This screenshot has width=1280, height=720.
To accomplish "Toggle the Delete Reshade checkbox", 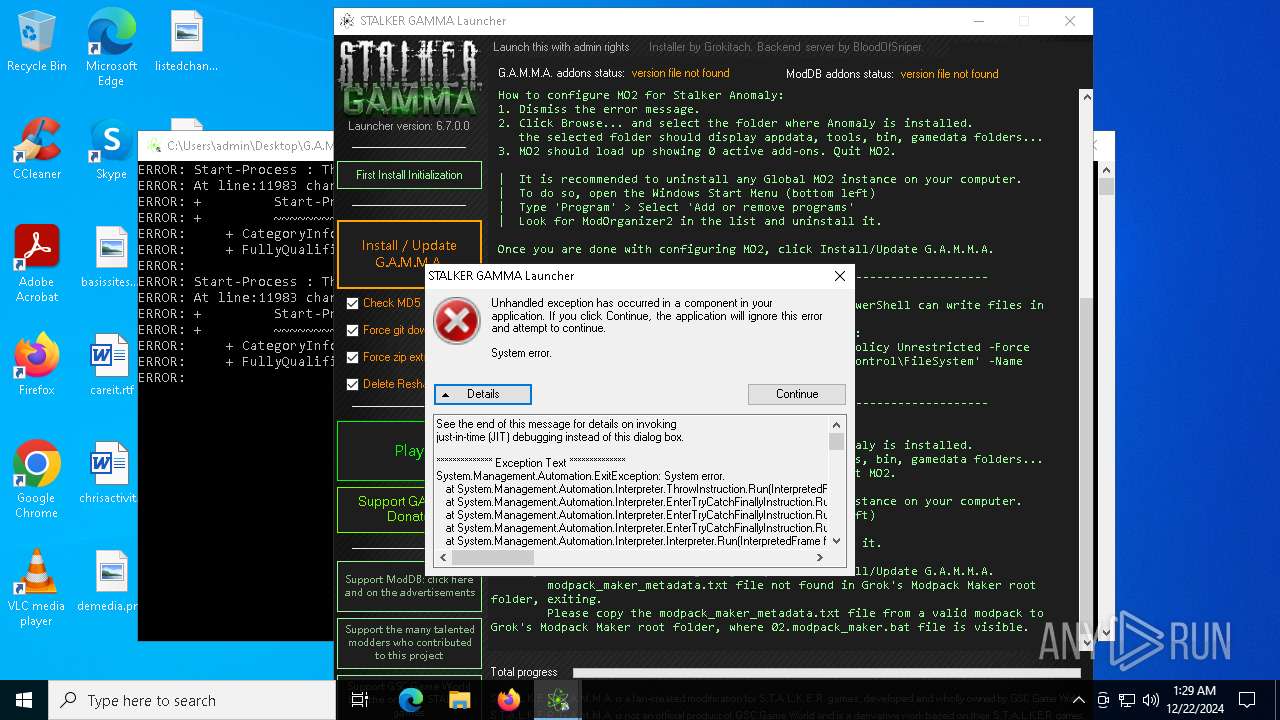I will [352, 384].
